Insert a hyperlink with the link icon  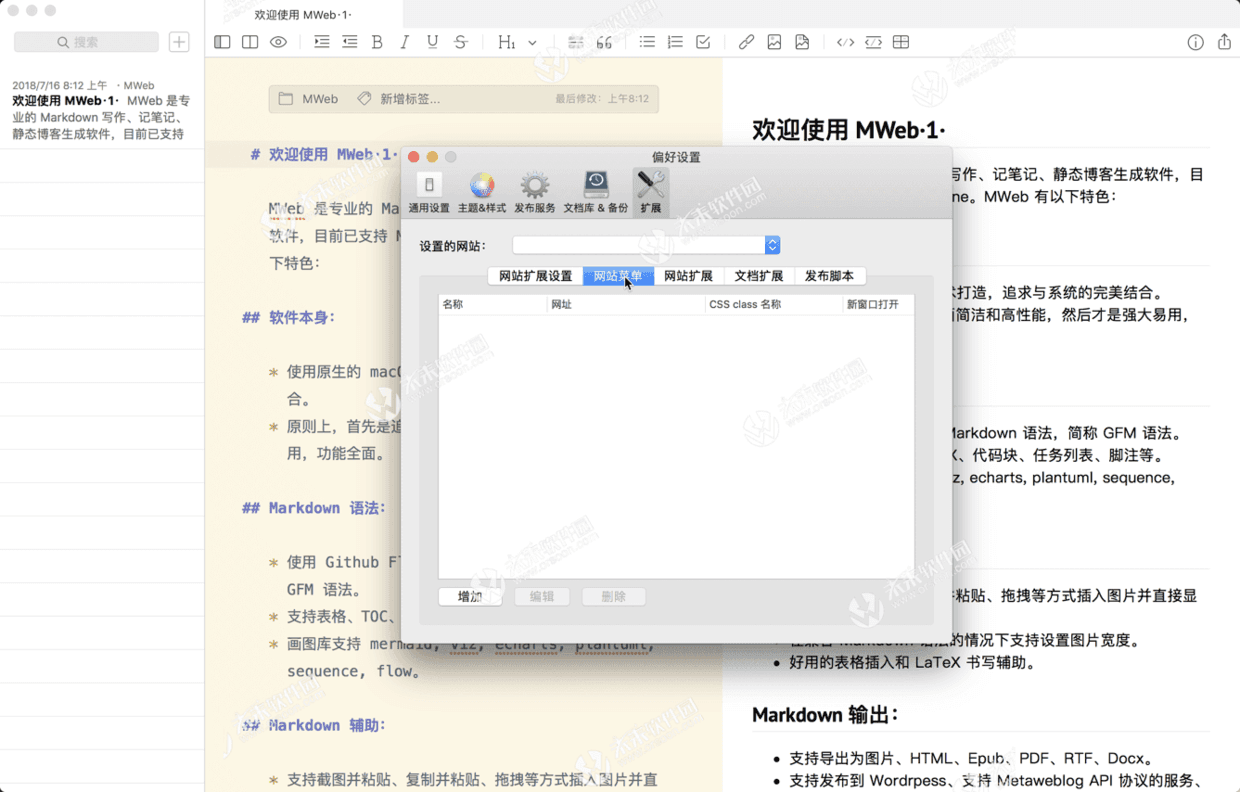(746, 42)
